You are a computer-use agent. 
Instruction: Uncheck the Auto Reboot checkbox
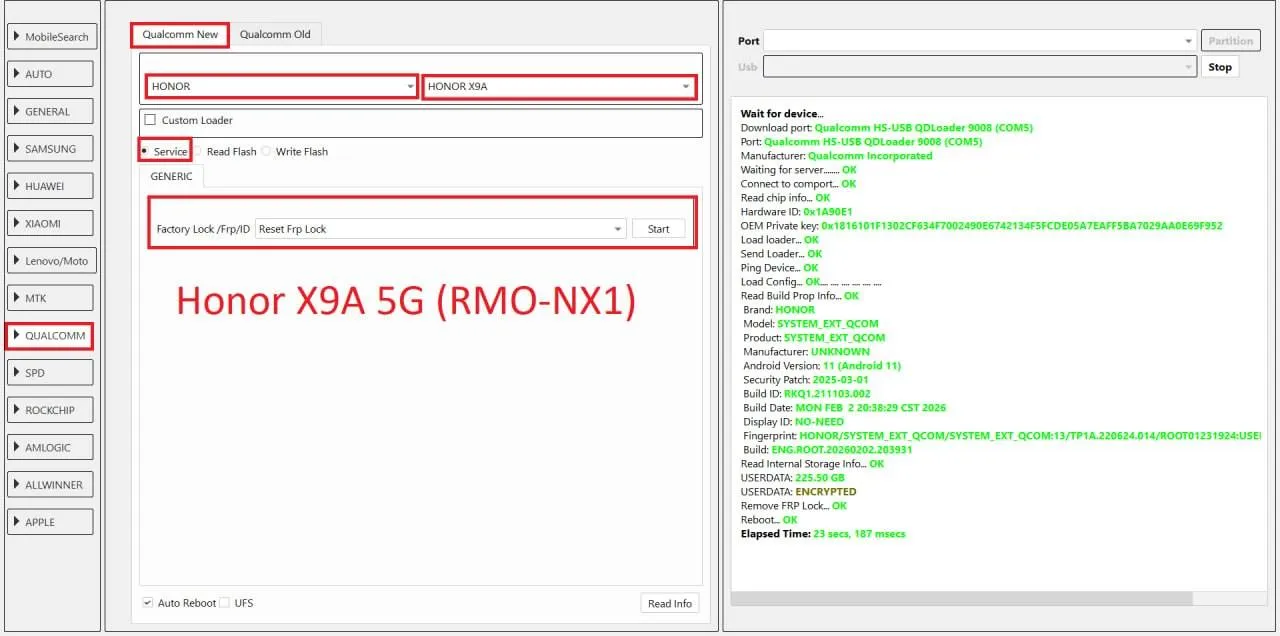148,603
